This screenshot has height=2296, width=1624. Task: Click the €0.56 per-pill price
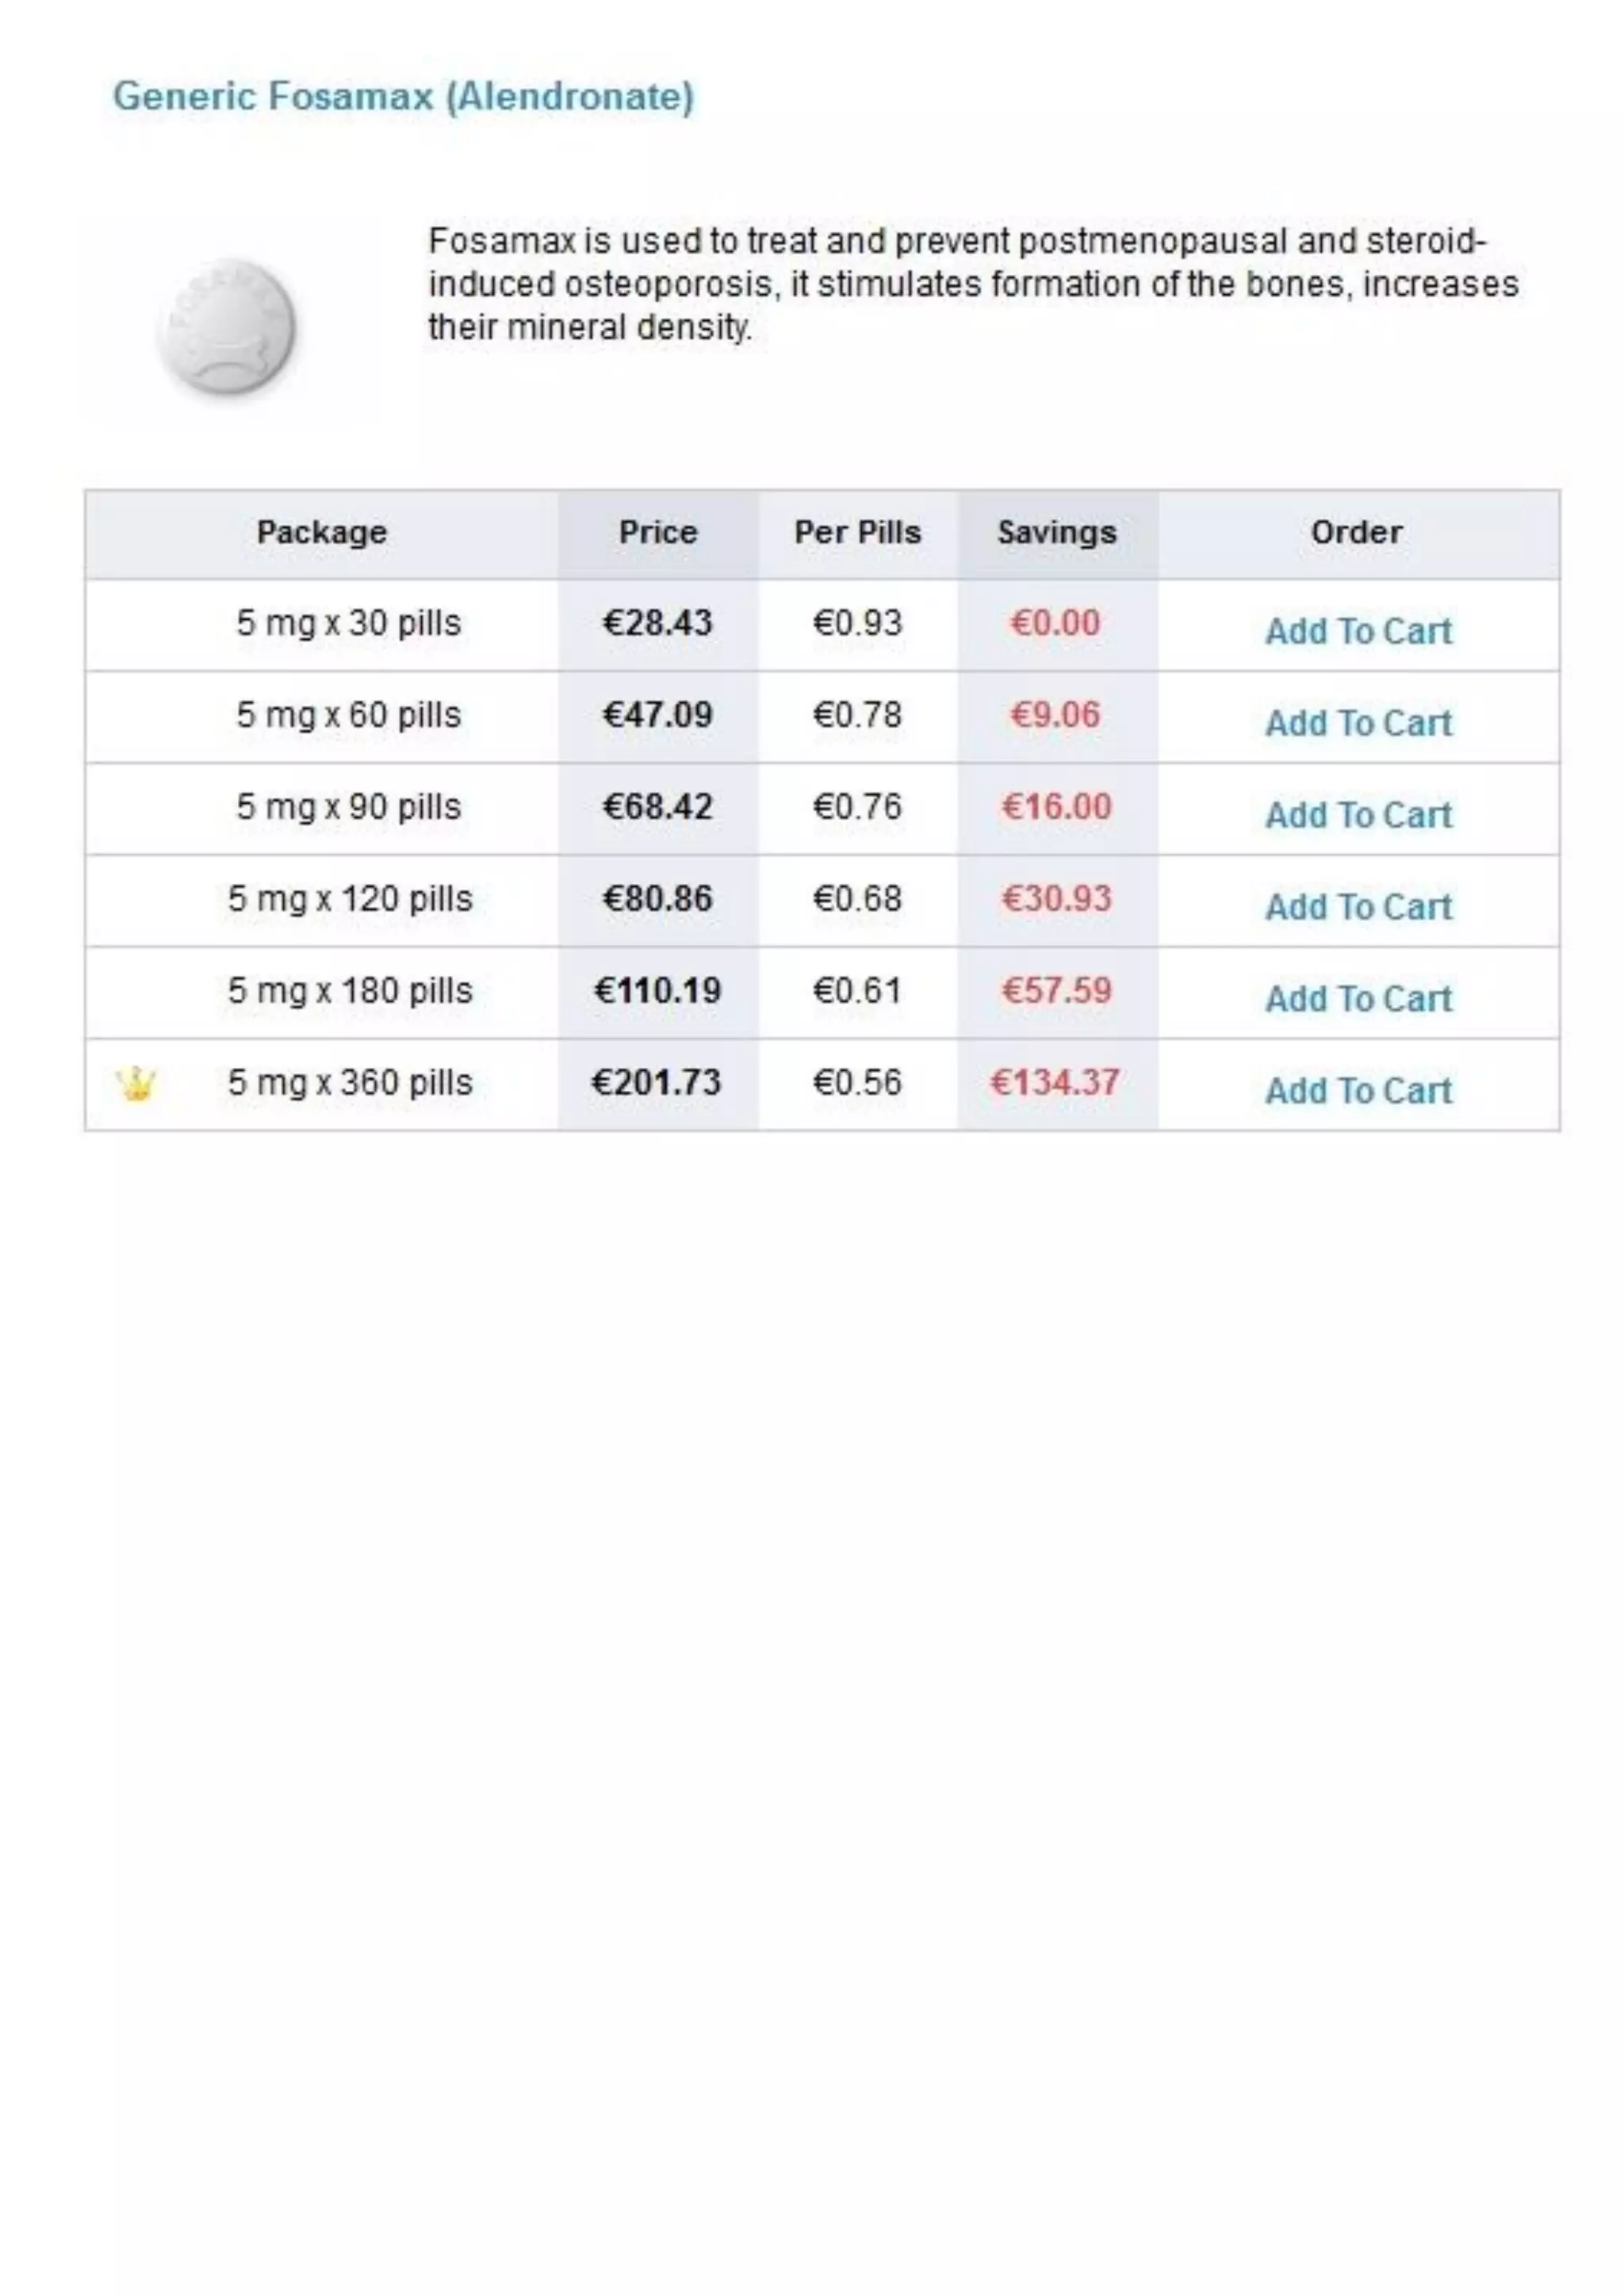[857, 1082]
